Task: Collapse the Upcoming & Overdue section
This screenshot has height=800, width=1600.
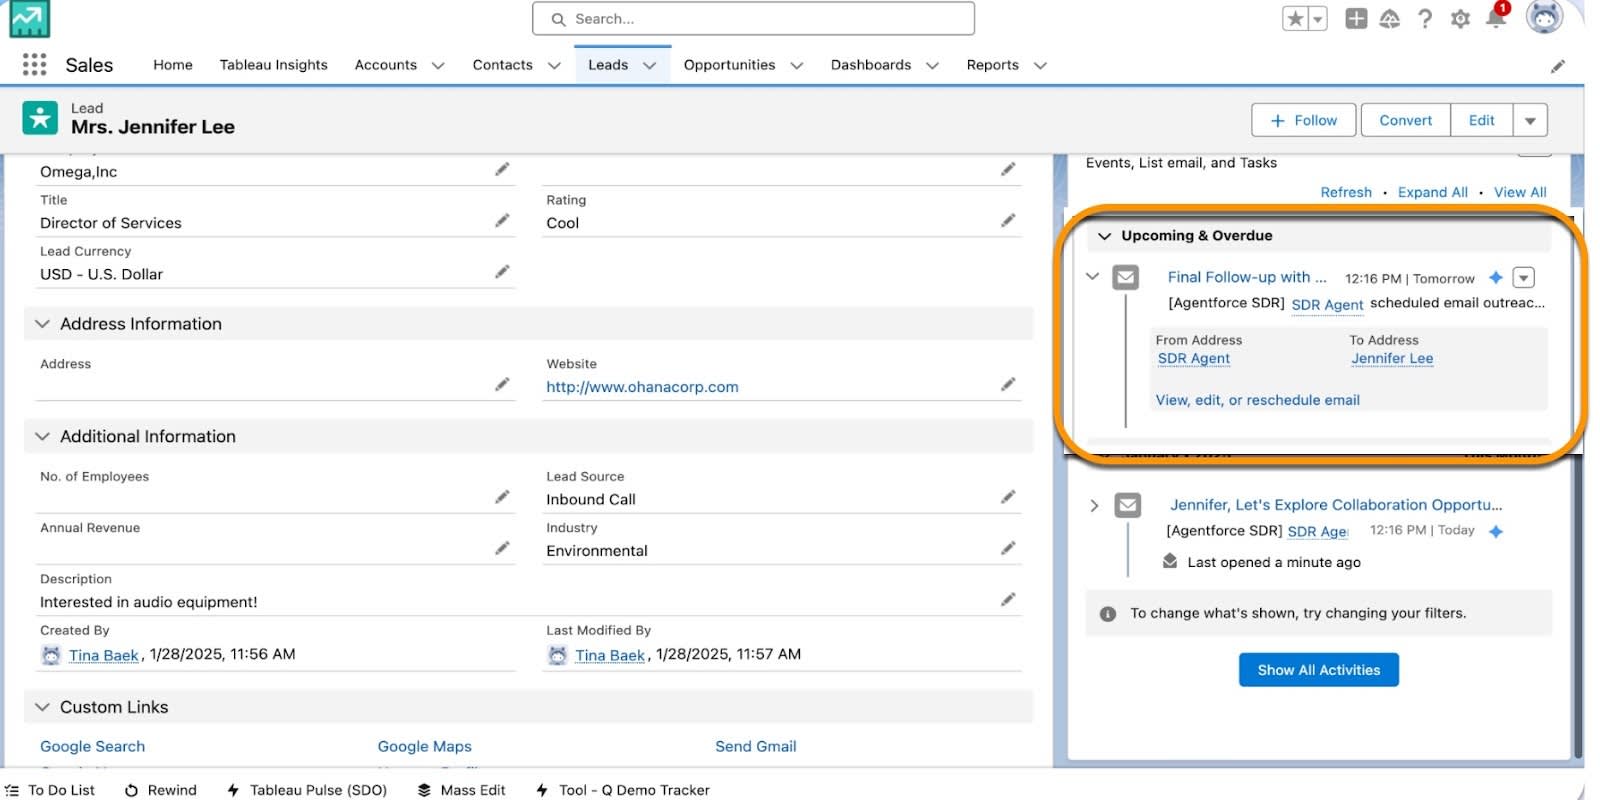Action: coord(1105,236)
